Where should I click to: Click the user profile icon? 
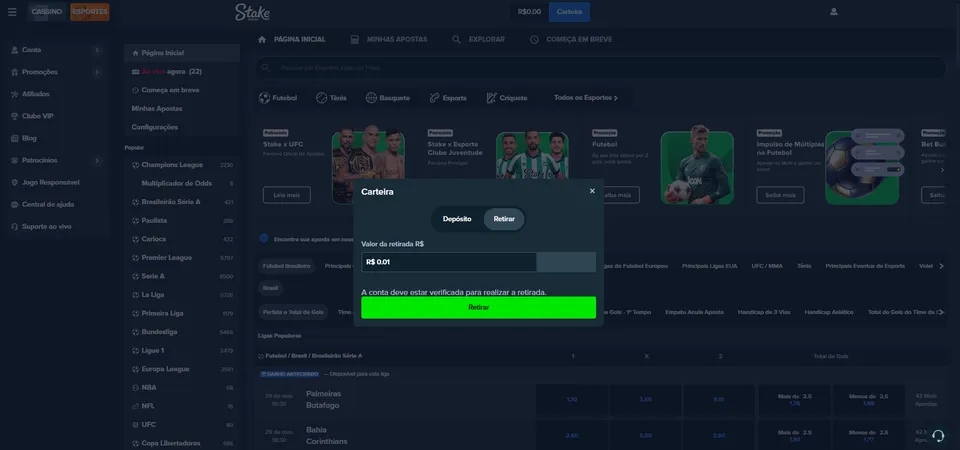coord(834,12)
